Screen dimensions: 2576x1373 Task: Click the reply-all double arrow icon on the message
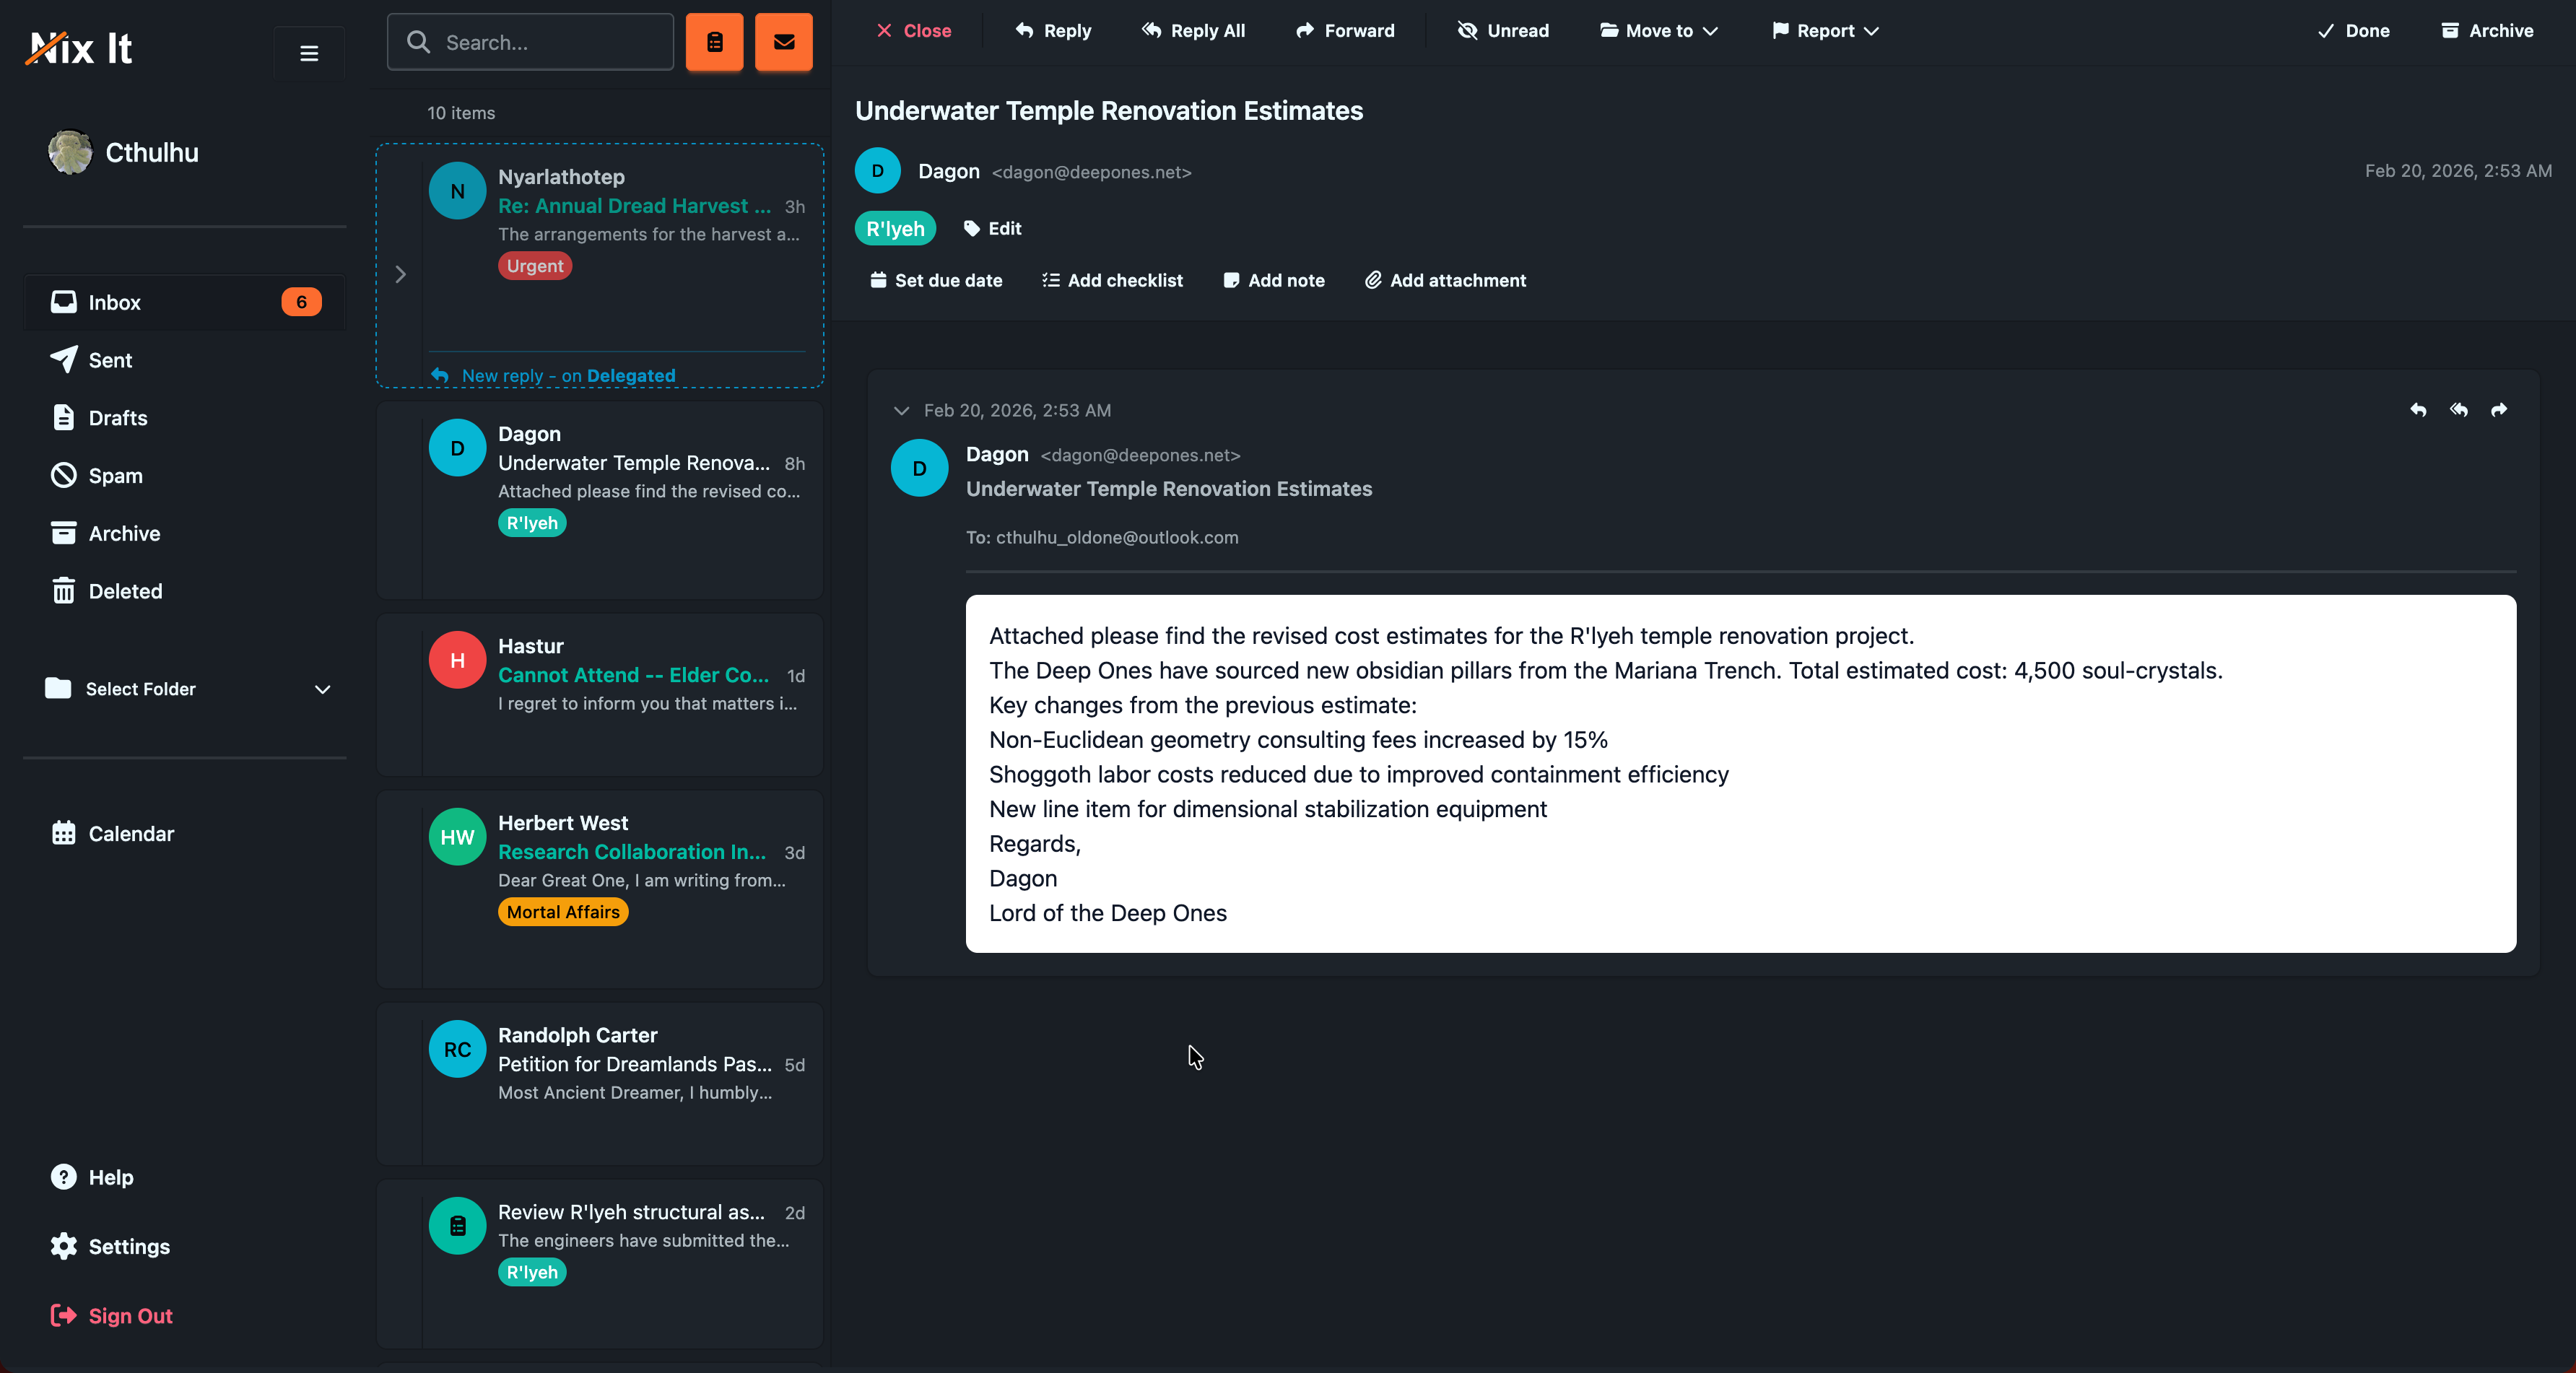pyautogui.click(x=2459, y=410)
